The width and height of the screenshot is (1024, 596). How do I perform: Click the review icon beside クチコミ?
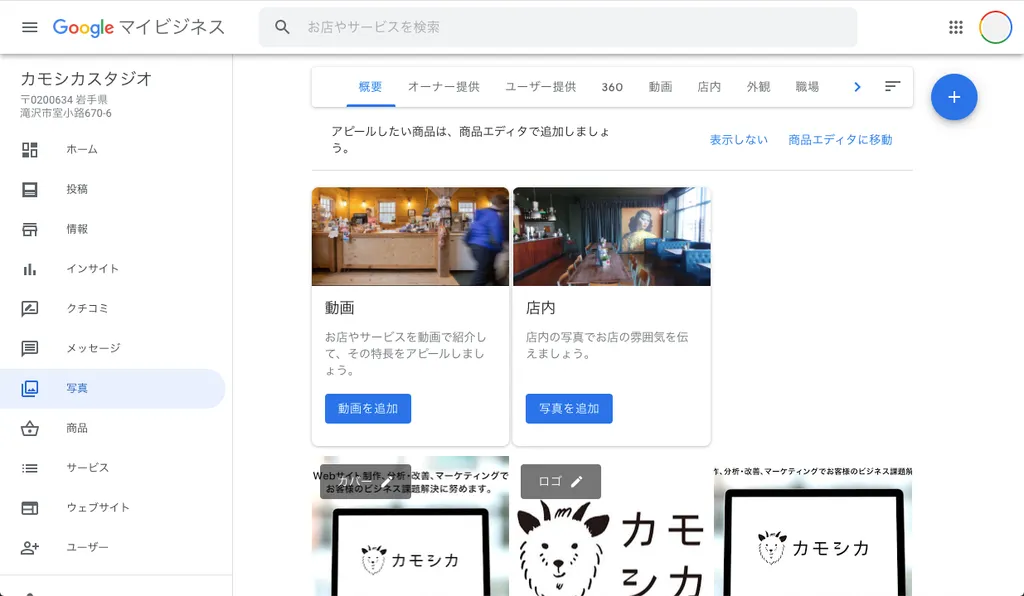29,309
